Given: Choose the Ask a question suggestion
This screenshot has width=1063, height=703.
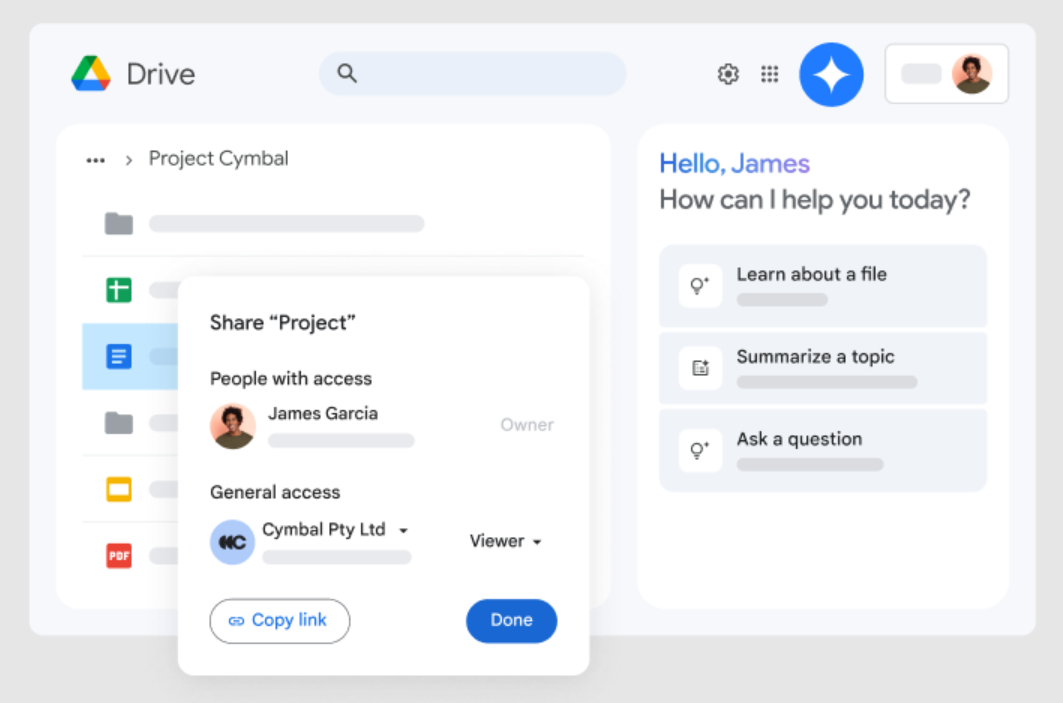Looking at the screenshot, I should pos(823,450).
